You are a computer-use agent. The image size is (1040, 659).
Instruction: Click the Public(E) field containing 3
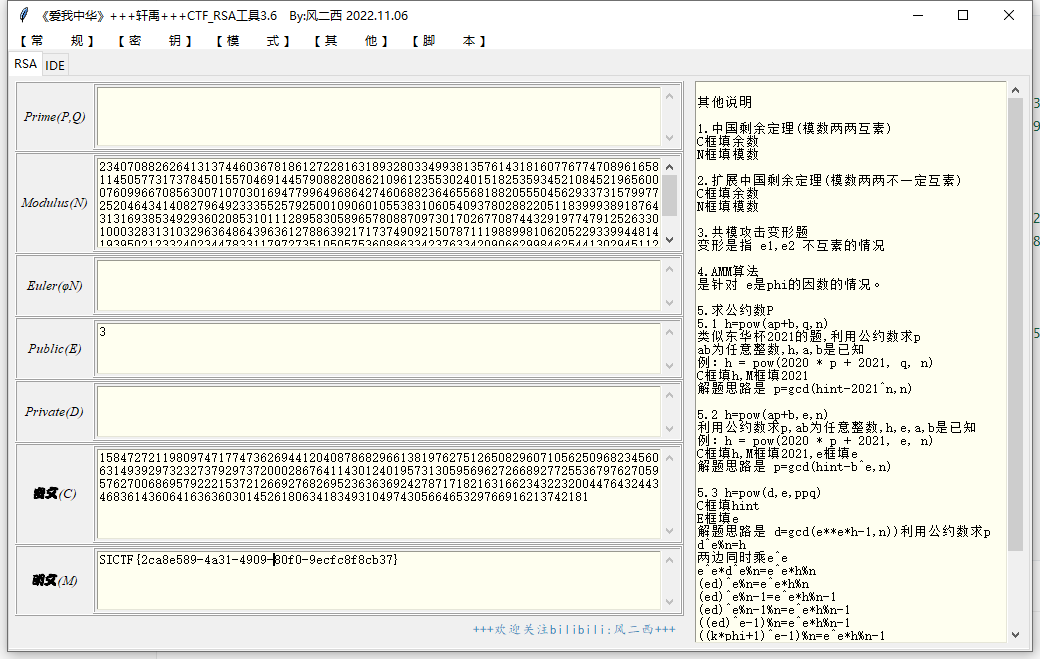point(378,348)
